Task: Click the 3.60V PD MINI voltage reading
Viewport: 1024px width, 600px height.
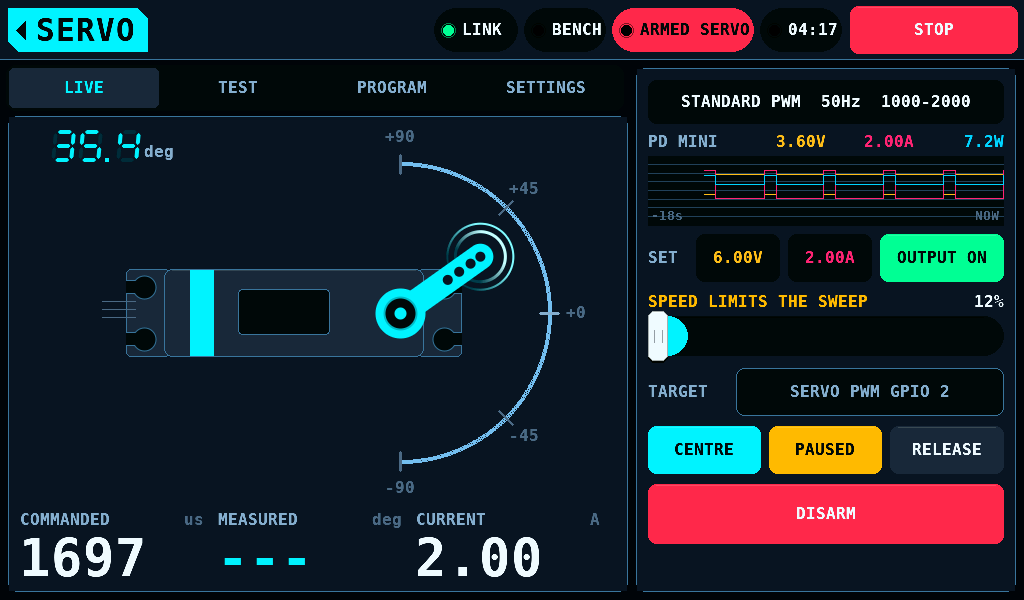Action: 801,142
